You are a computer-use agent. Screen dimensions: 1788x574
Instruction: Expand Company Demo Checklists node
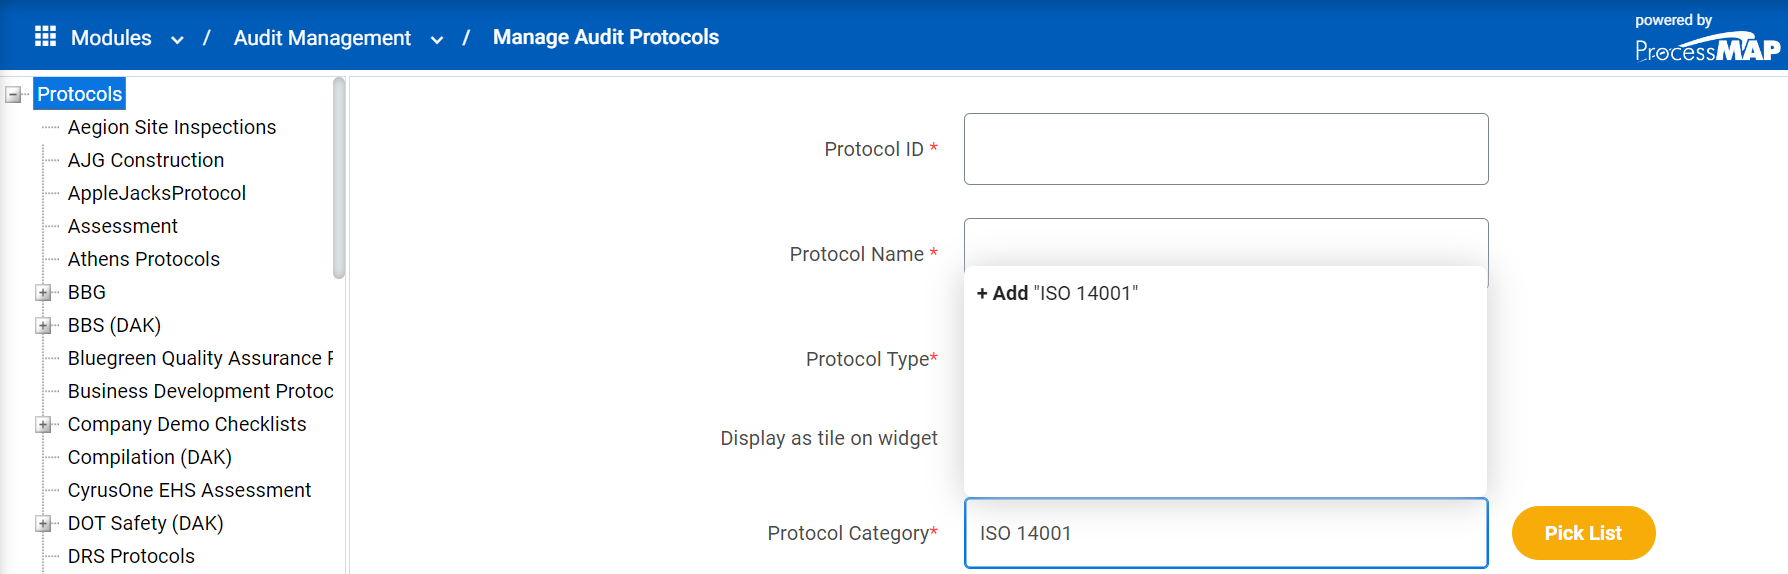pyautogui.click(x=43, y=425)
